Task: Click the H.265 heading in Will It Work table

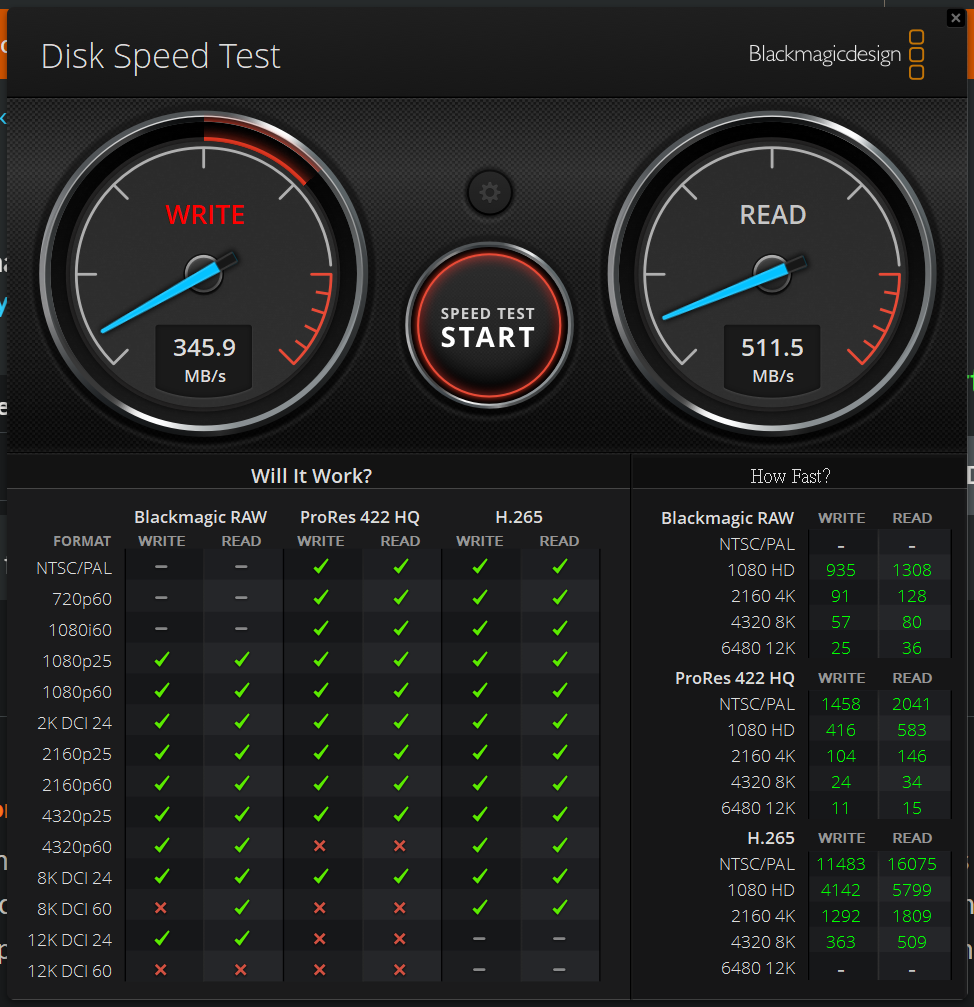Action: pos(519,517)
